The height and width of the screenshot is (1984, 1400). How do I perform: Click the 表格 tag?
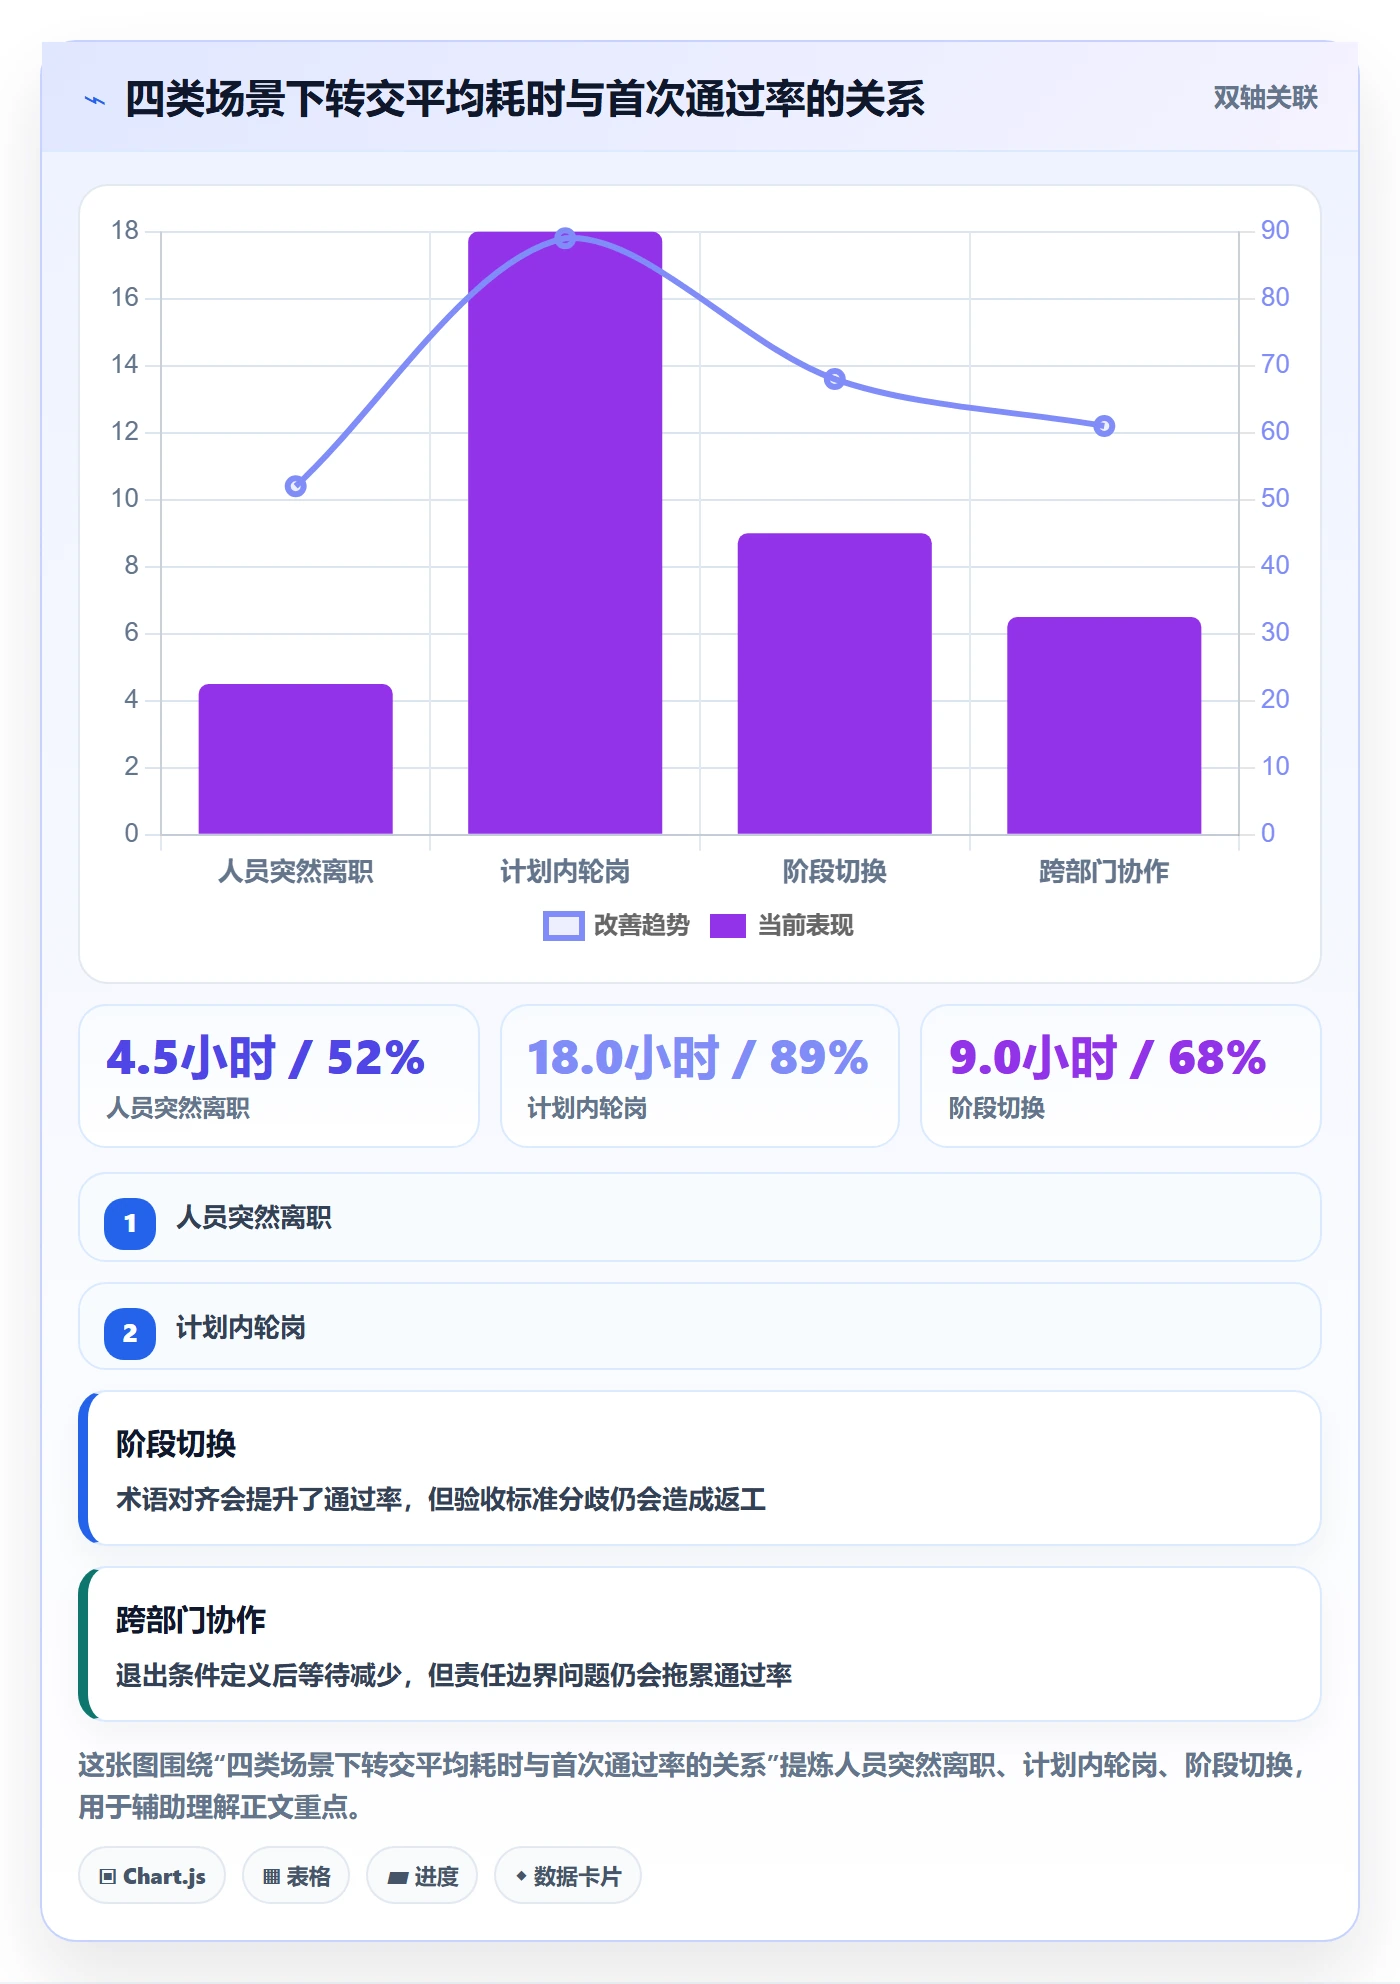tap(296, 1876)
